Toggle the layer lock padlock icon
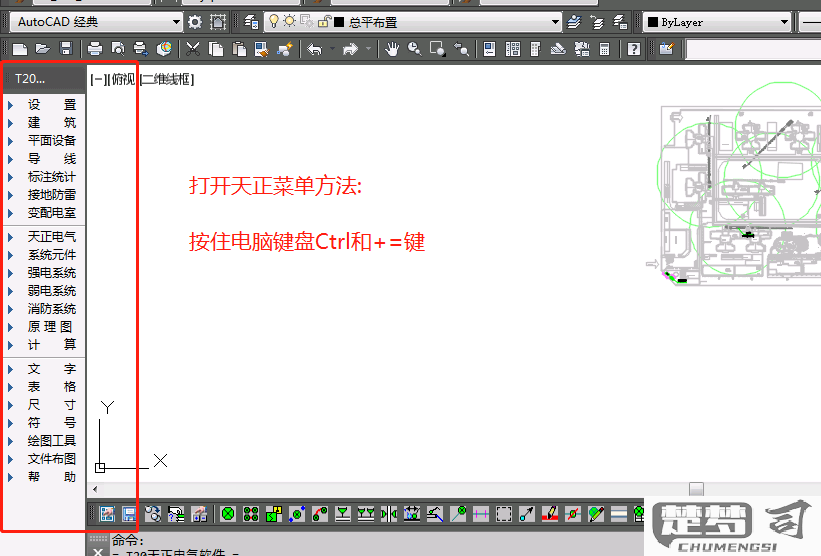 click(x=324, y=21)
